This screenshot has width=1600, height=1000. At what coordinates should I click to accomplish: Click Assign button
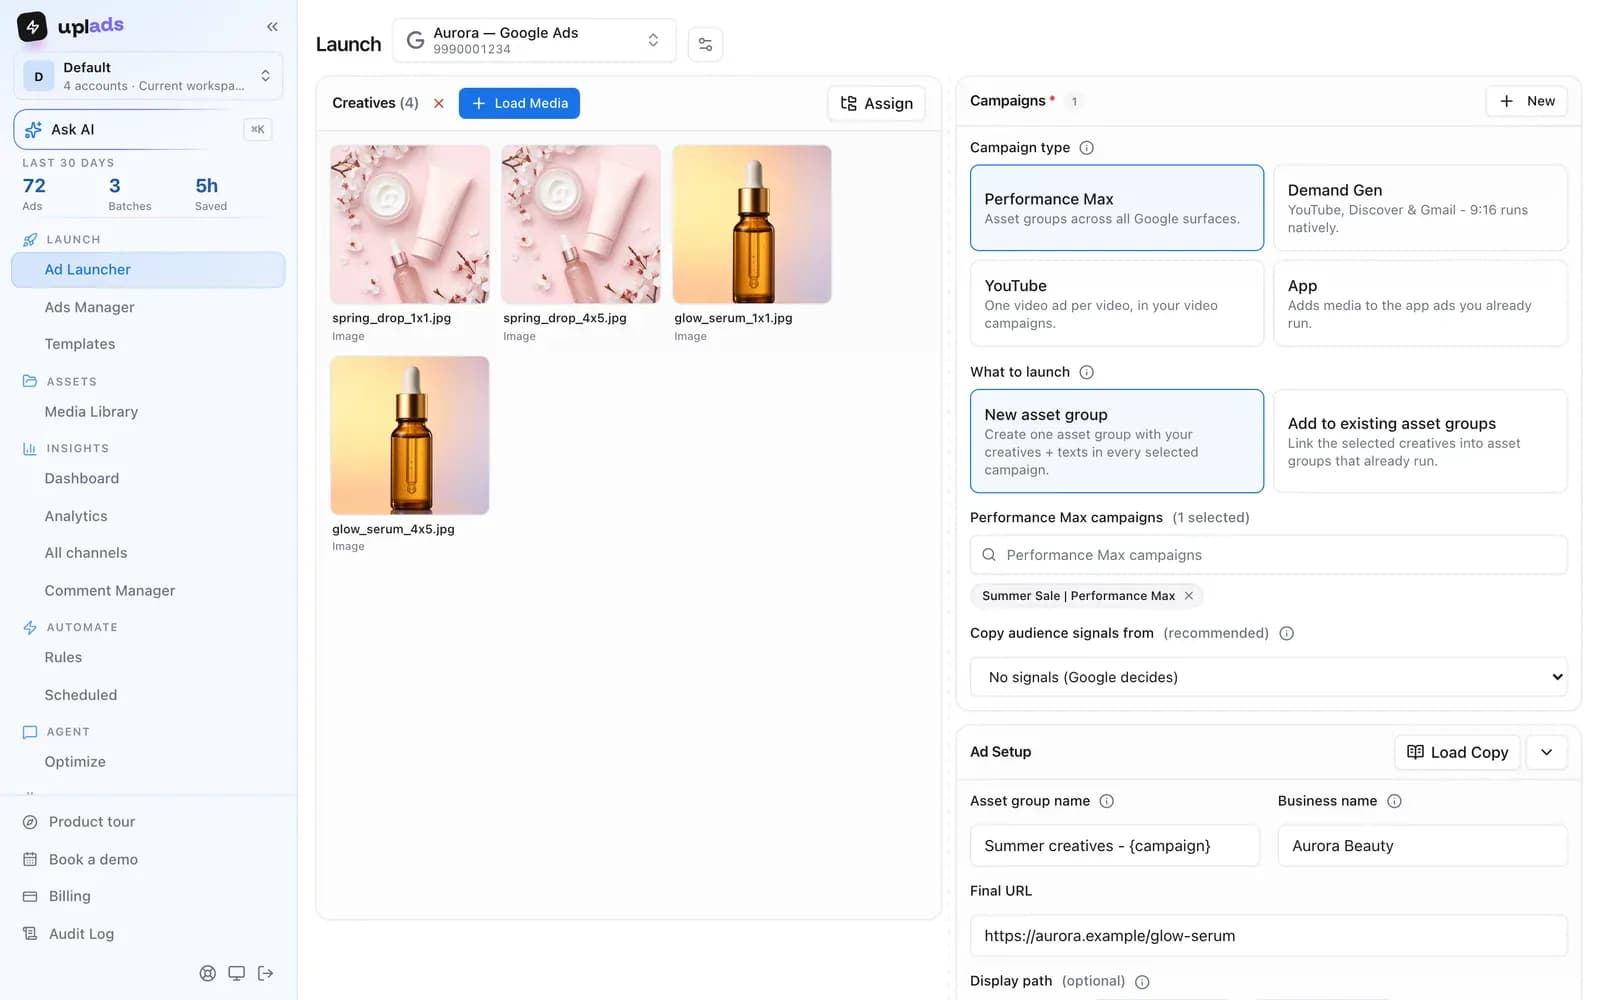pos(876,103)
